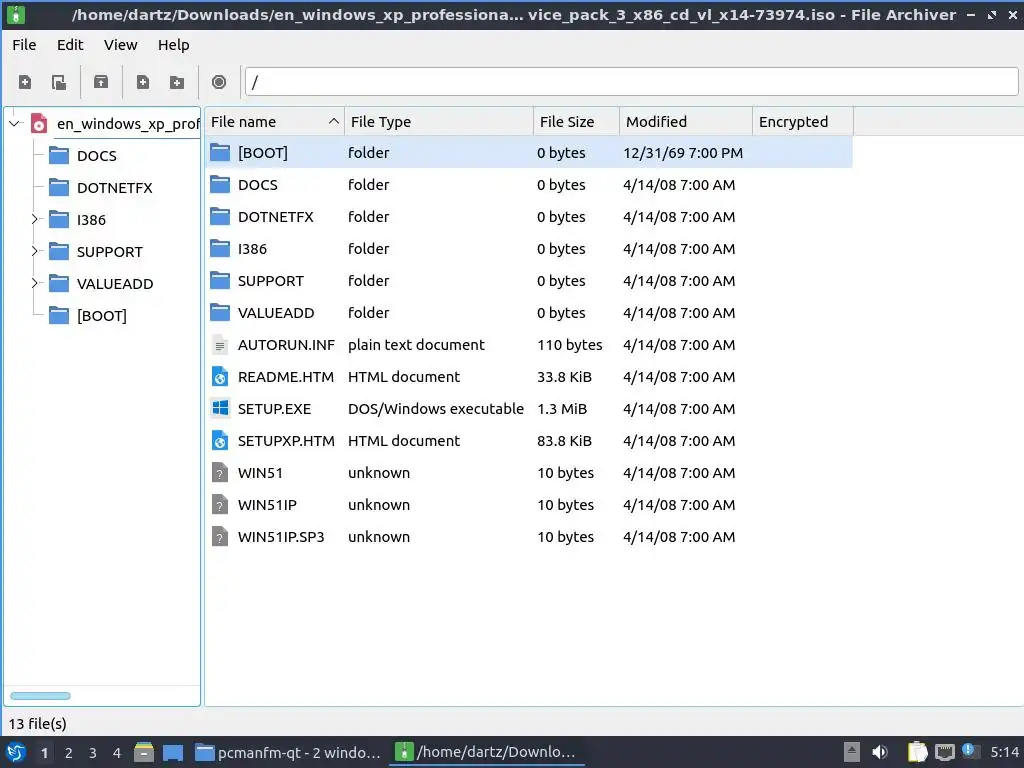This screenshot has height=768, width=1024.
Task: Click the archive path input field
Action: tap(632, 82)
